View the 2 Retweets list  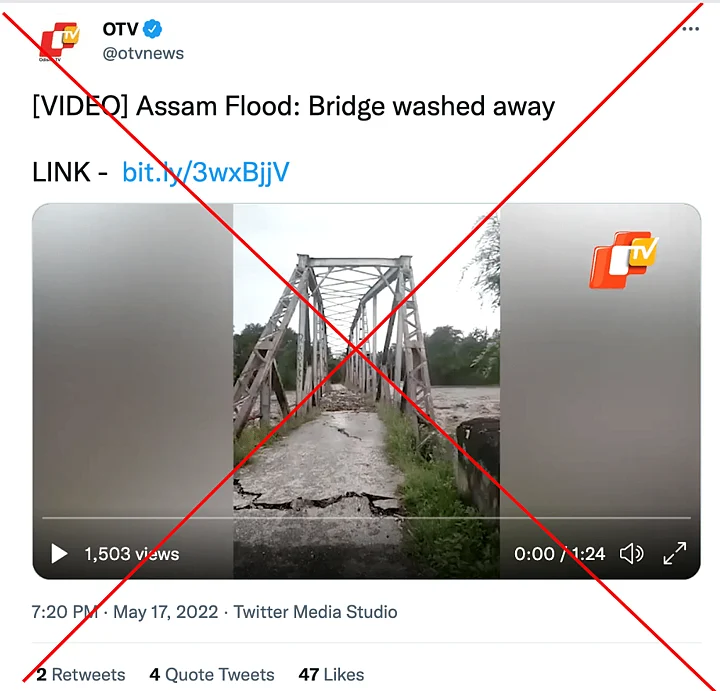tap(80, 675)
